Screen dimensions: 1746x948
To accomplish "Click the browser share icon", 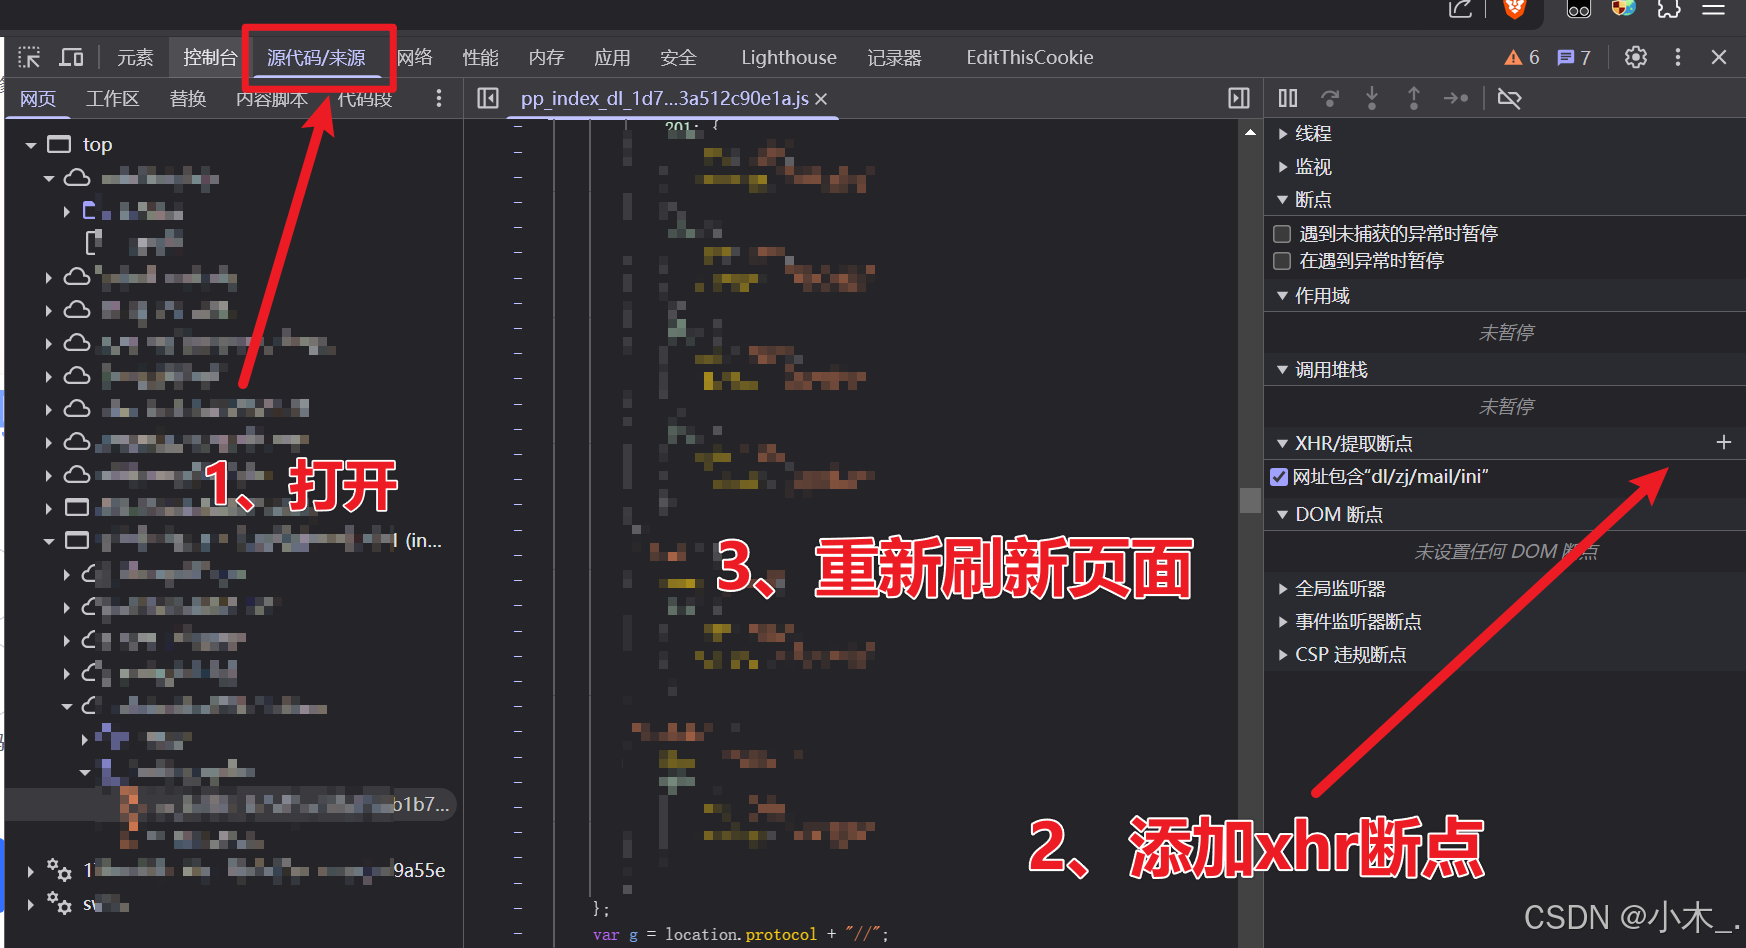I will click(1461, 9).
